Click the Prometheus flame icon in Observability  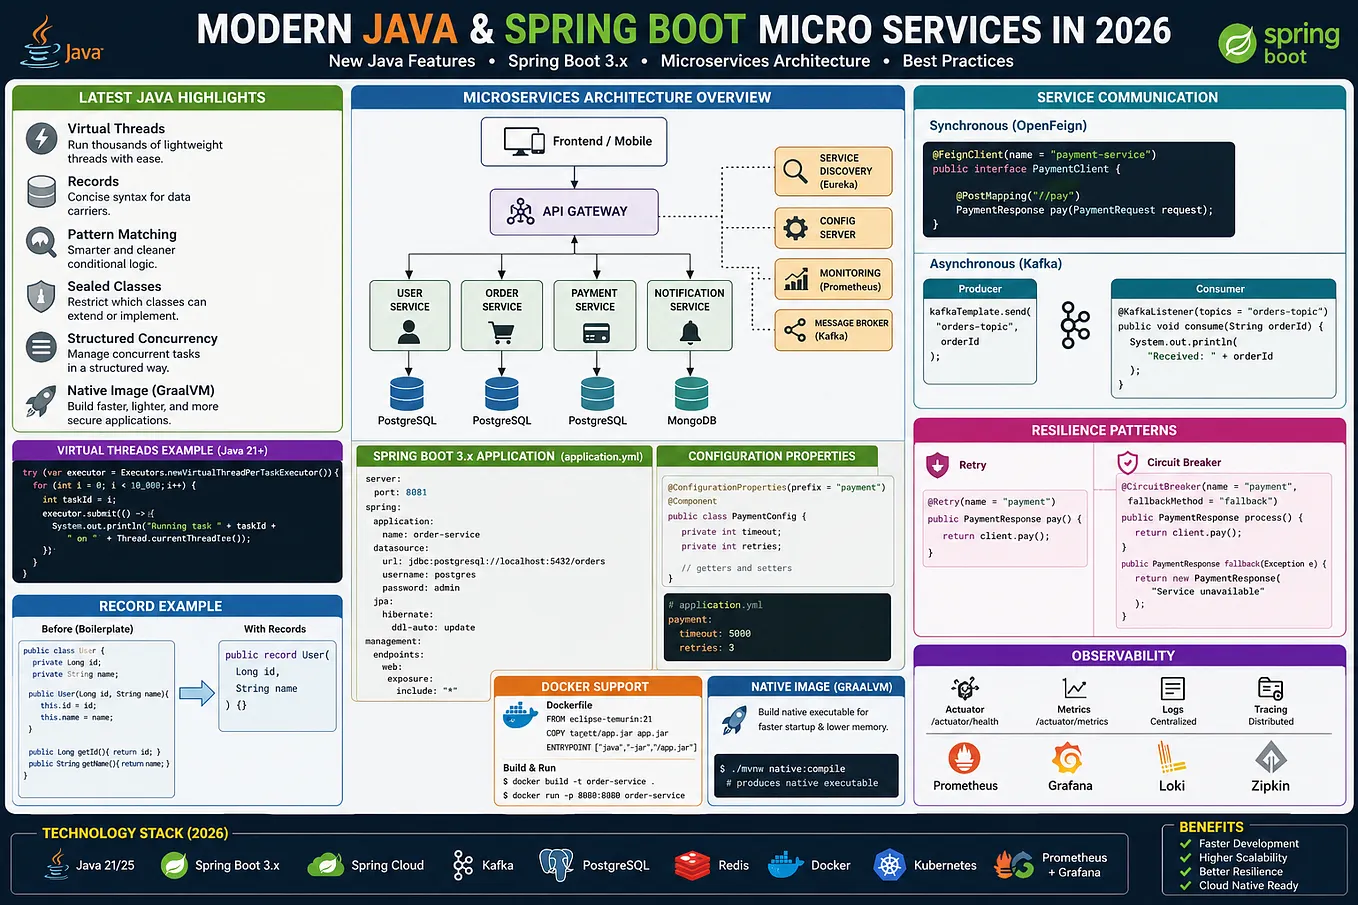pos(965,758)
